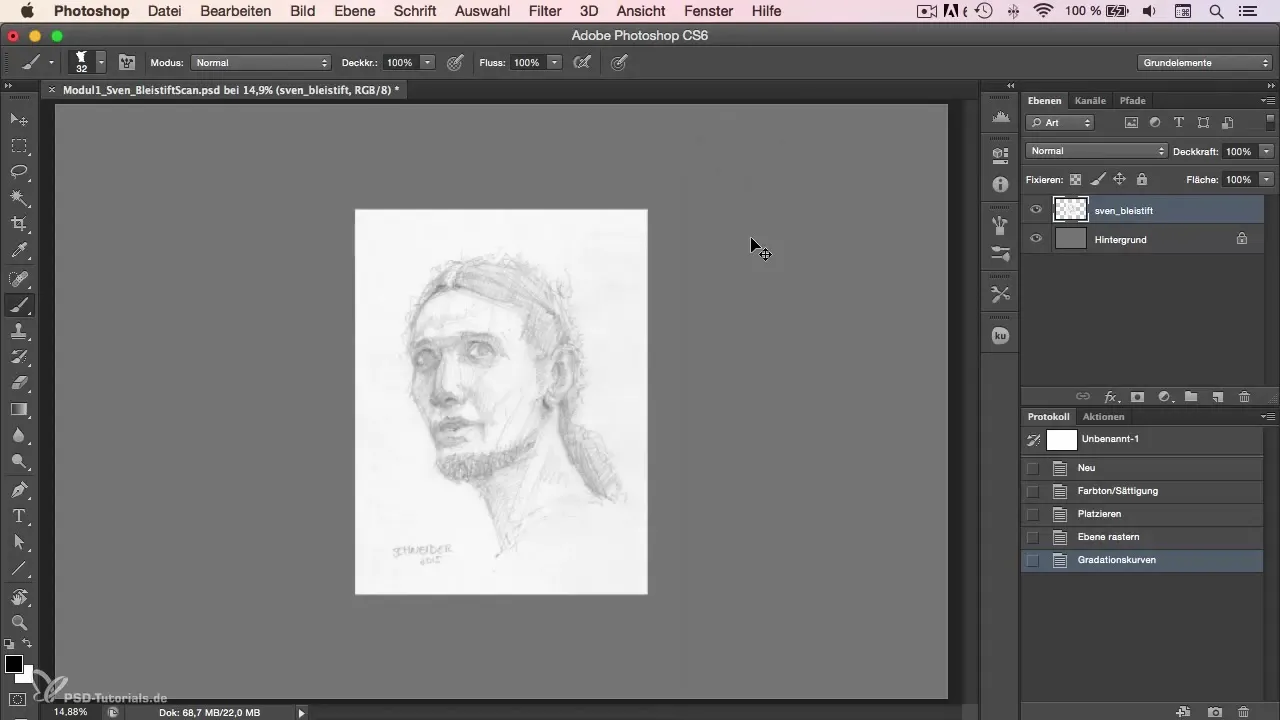Select the Blur tool
This screenshot has width=1280, height=720.
(x=19, y=435)
